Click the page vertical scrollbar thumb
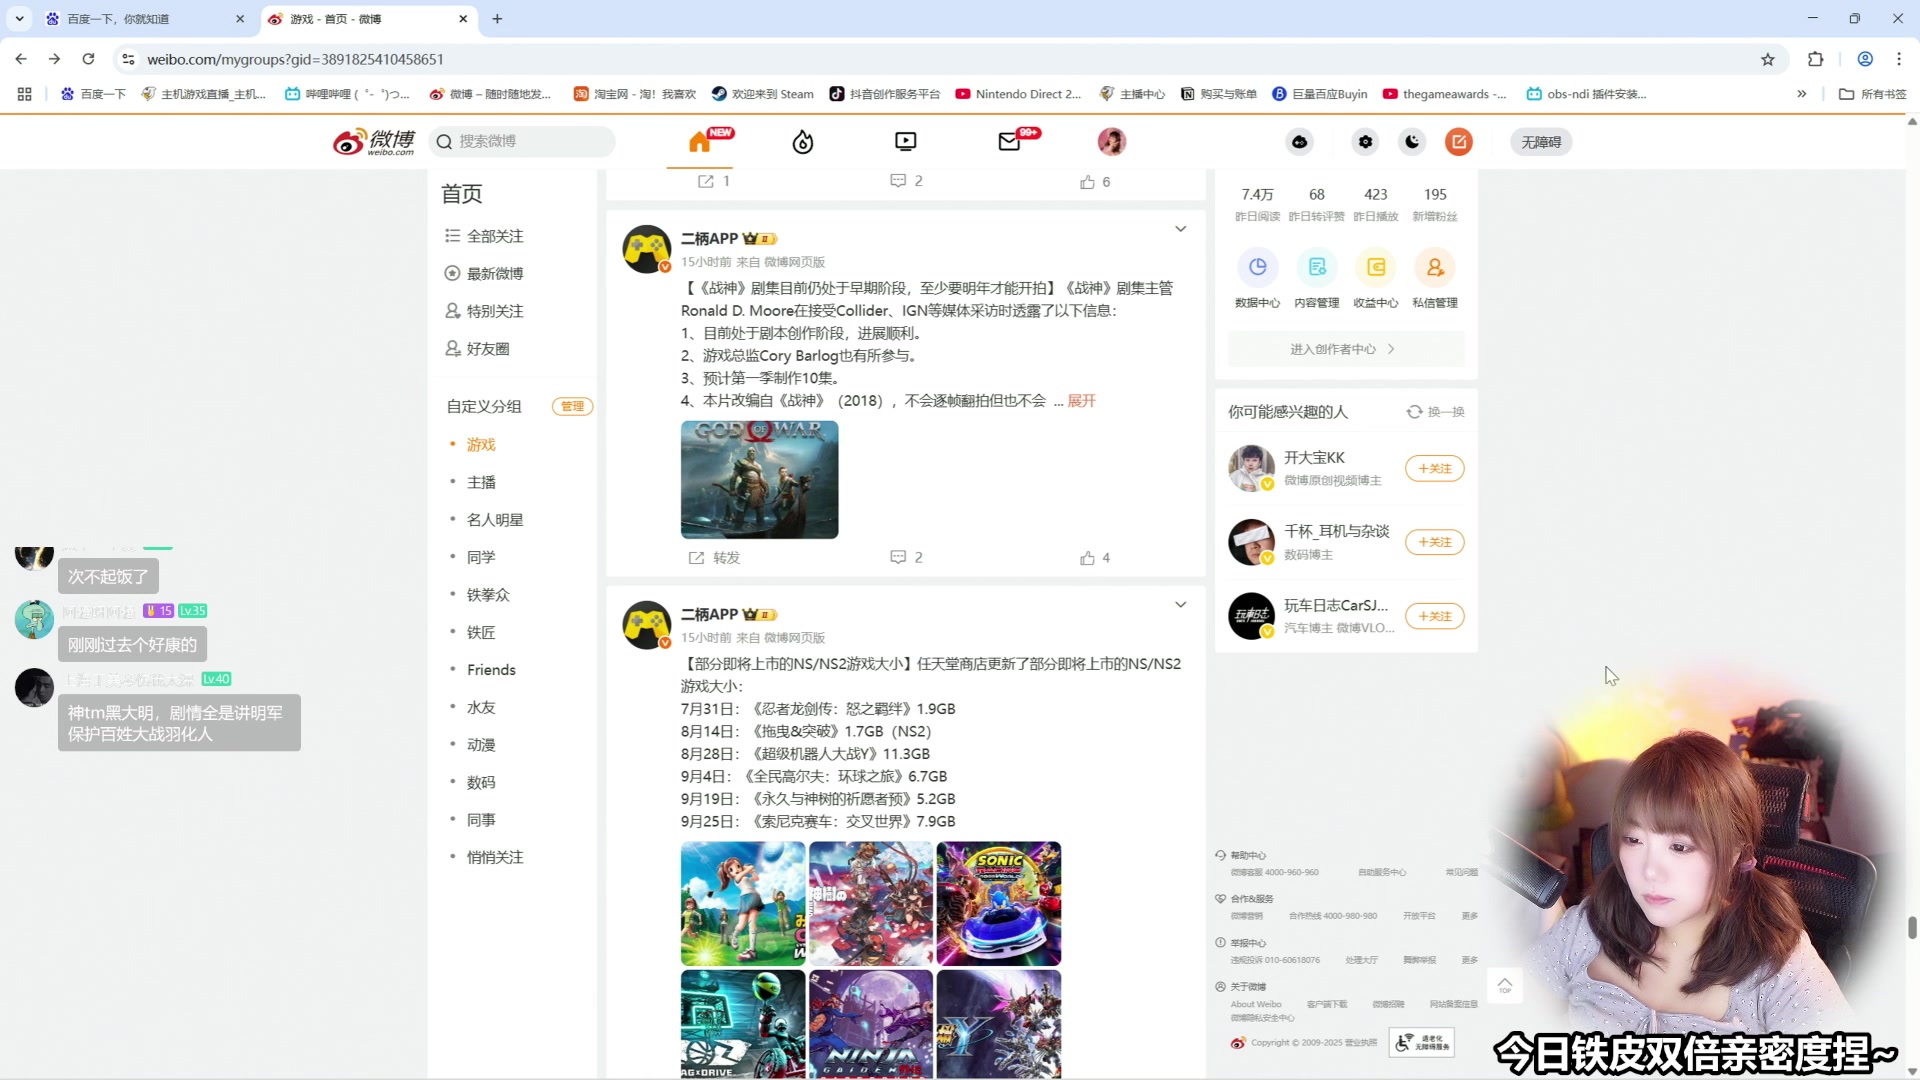1920x1080 pixels. point(1912,927)
